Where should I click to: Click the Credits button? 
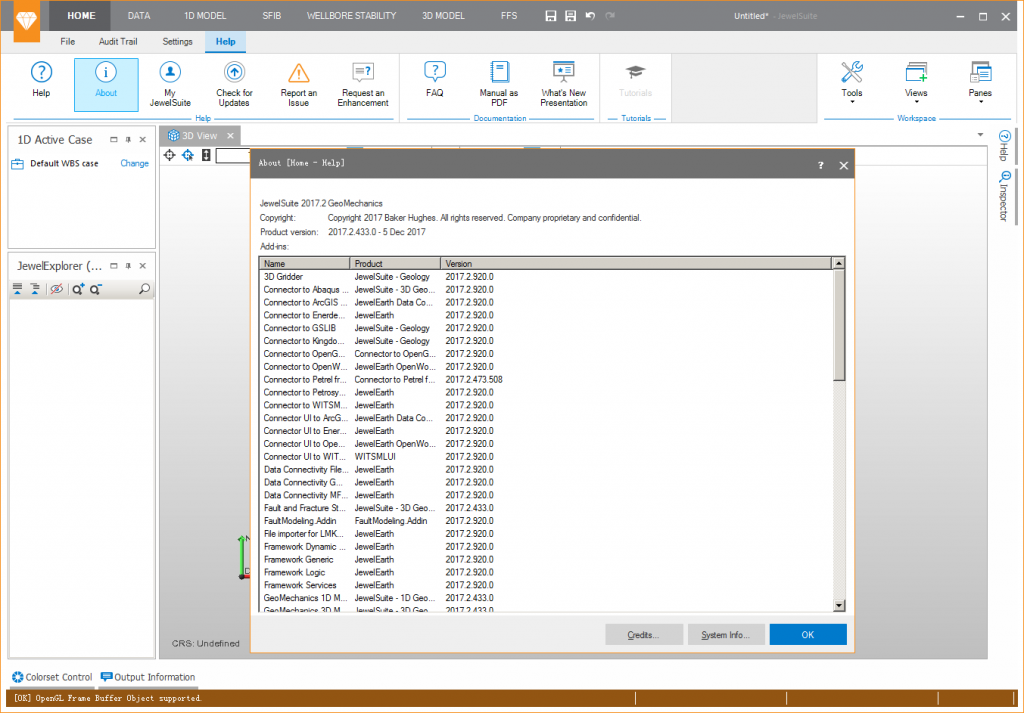click(644, 635)
